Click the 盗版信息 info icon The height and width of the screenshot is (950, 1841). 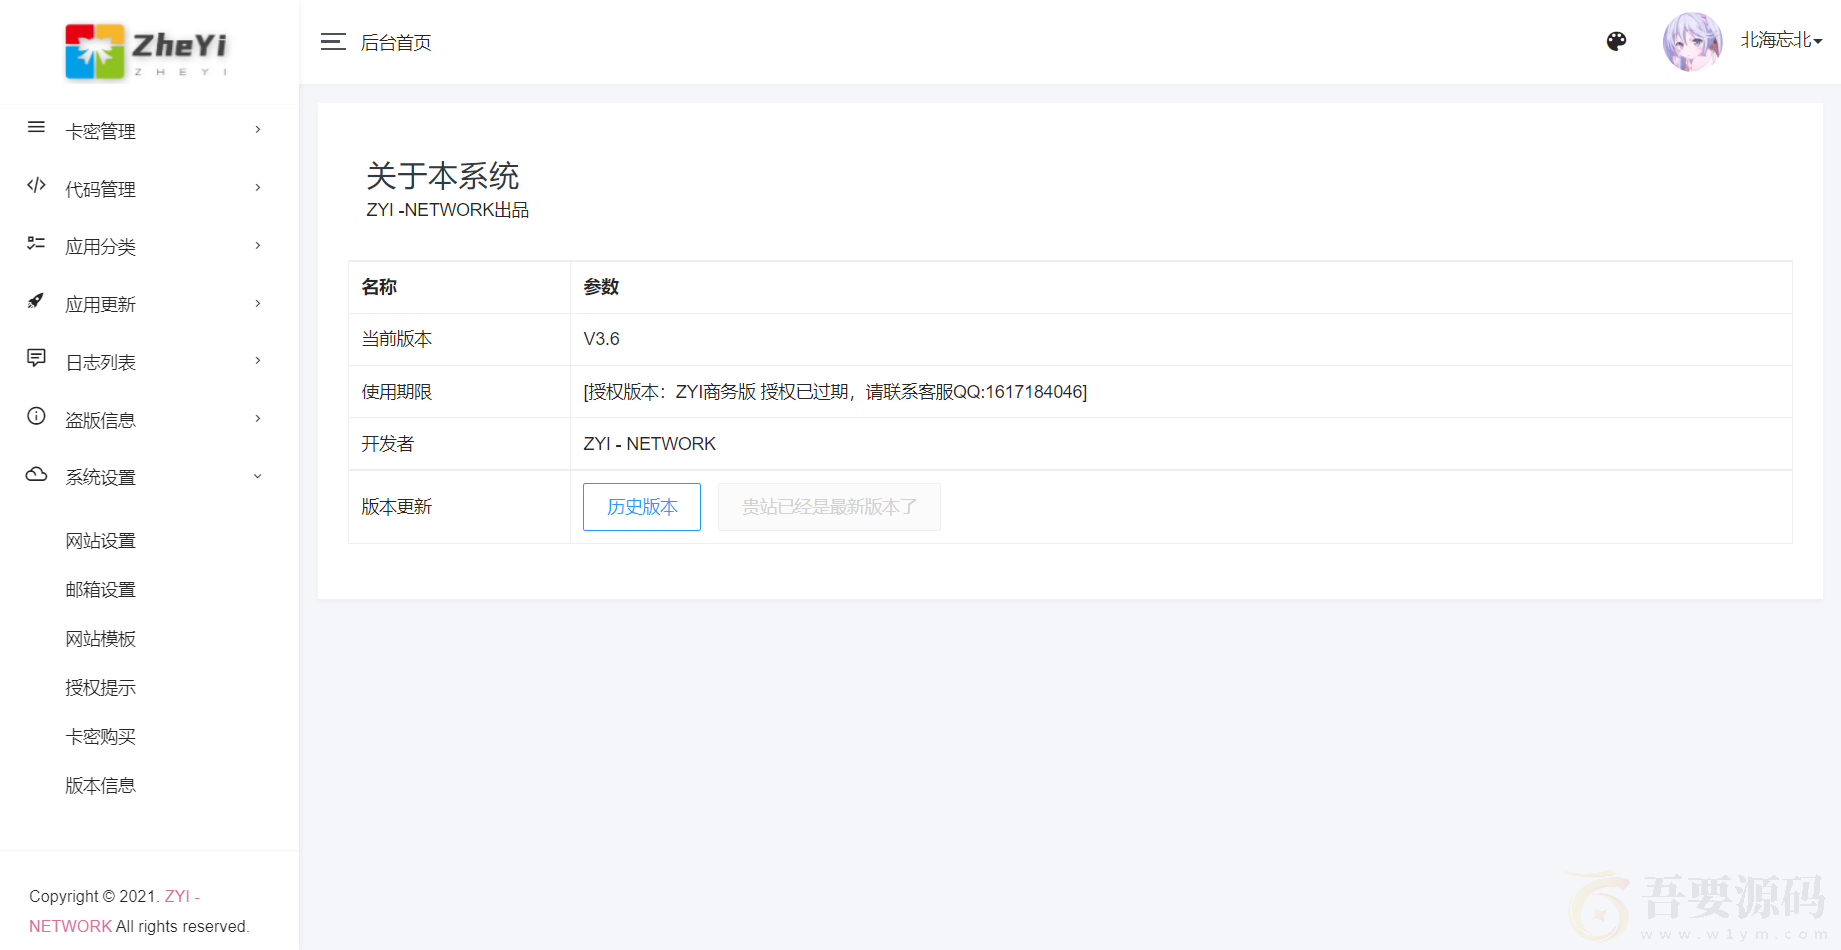(36, 416)
